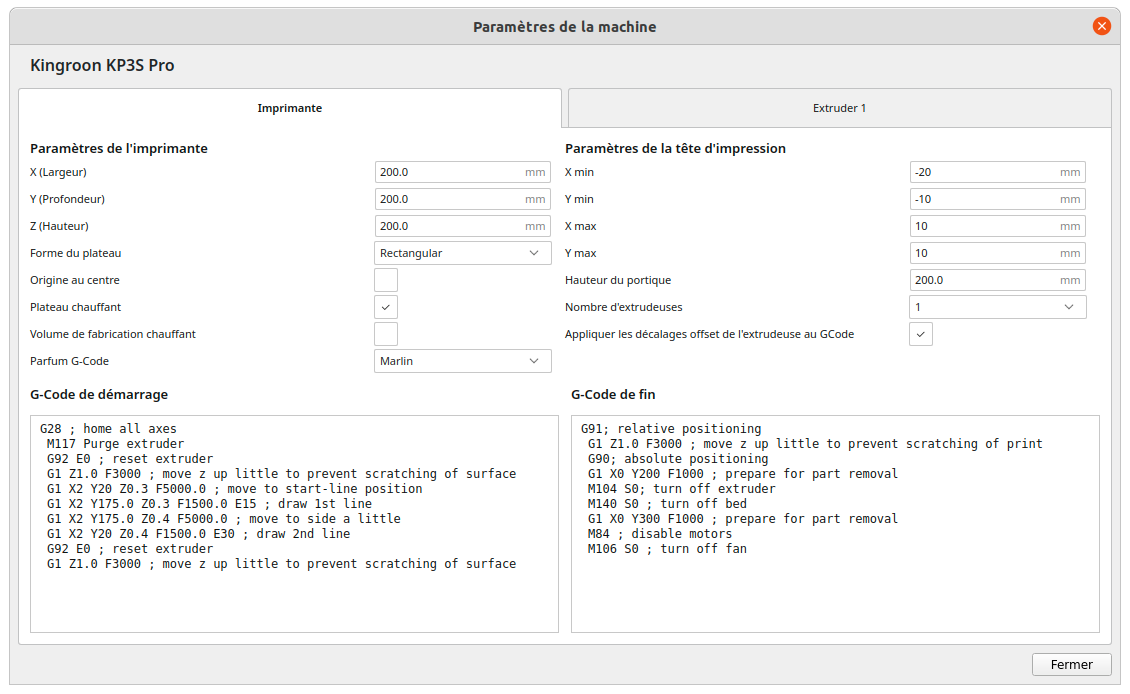Toggle Appliquer les décalages offset checkbox
The width and height of the screenshot is (1130, 694).
pos(920,334)
